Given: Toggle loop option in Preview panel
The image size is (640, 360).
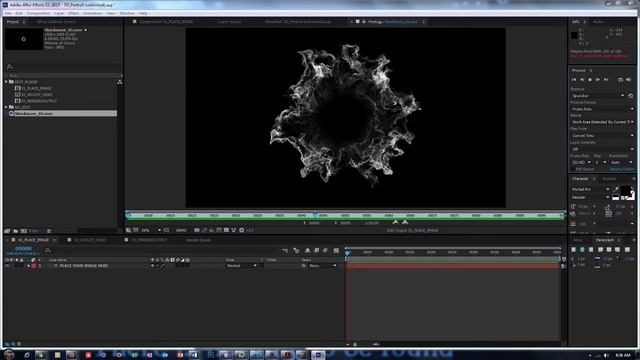Looking at the screenshot, I should pyautogui.click(x=620, y=80).
